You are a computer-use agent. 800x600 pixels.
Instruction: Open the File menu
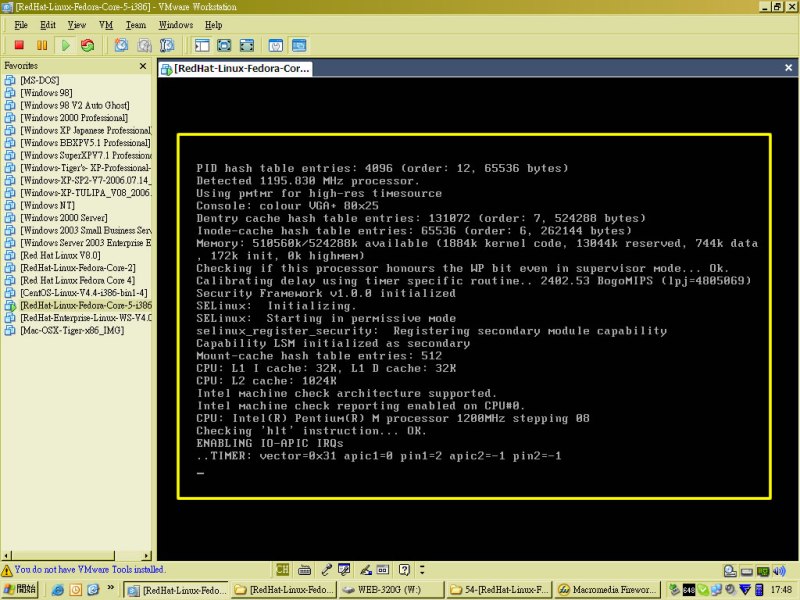click(21, 25)
